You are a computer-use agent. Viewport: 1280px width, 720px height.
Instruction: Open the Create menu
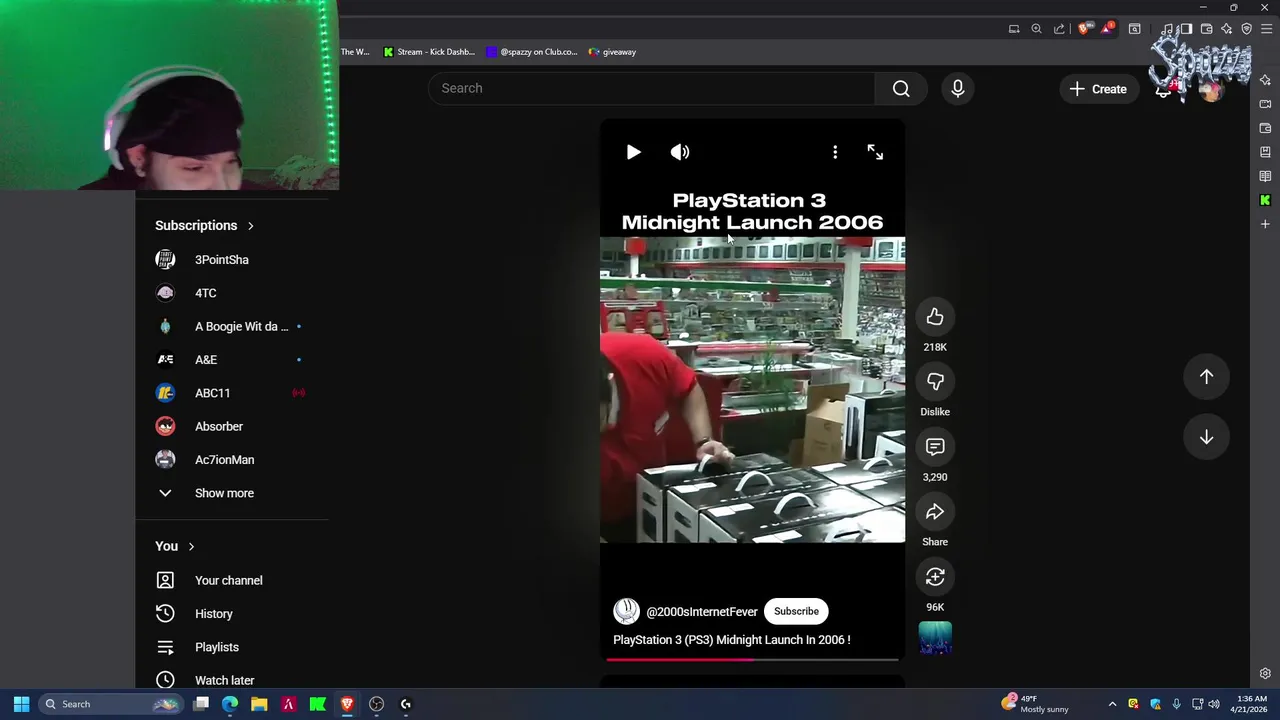tap(1098, 89)
